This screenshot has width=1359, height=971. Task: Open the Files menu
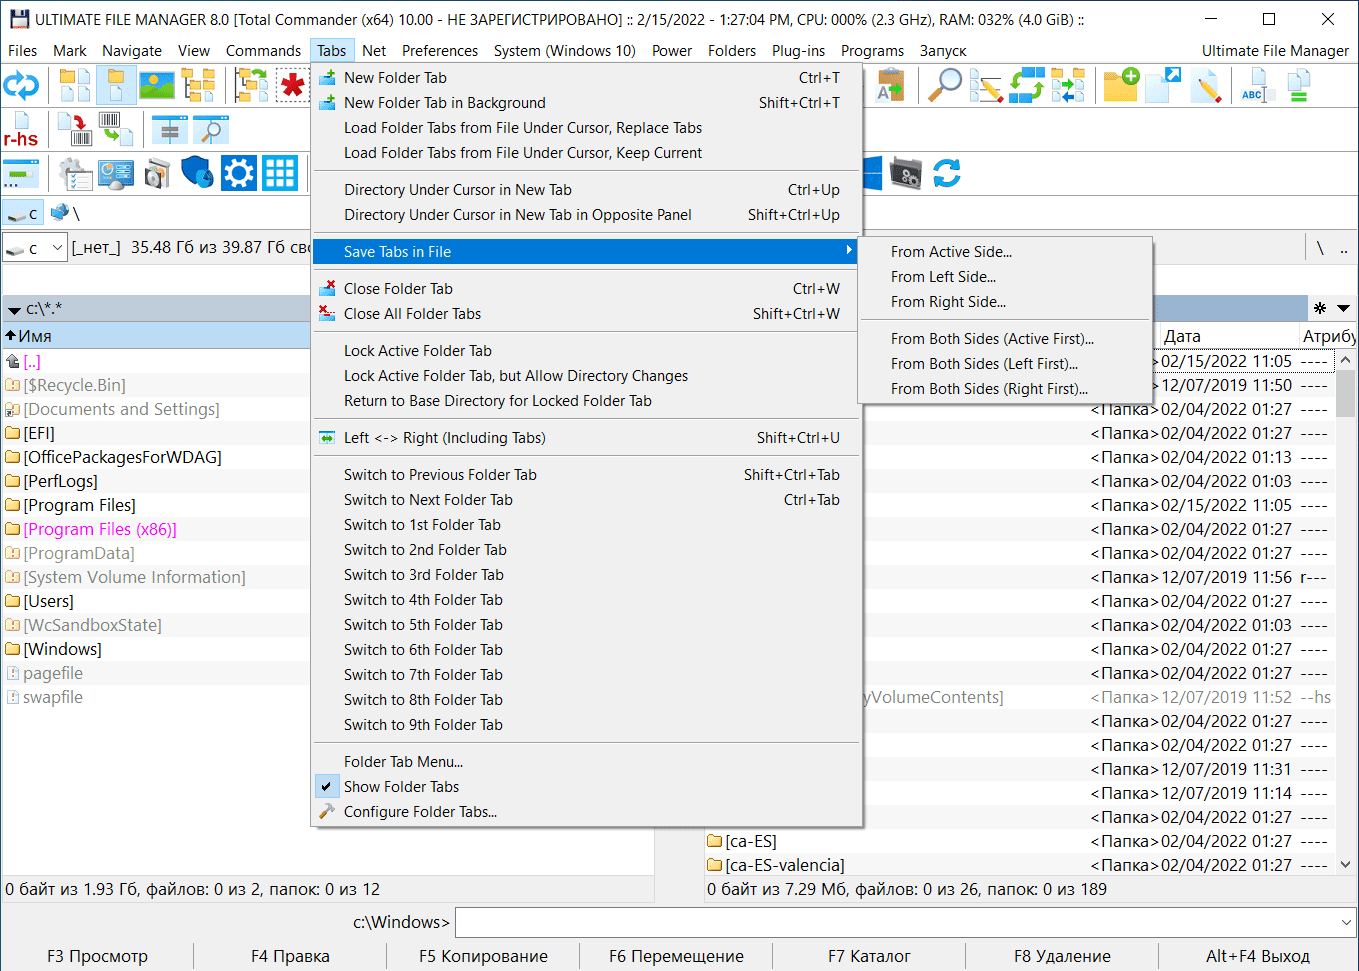click(22, 51)
